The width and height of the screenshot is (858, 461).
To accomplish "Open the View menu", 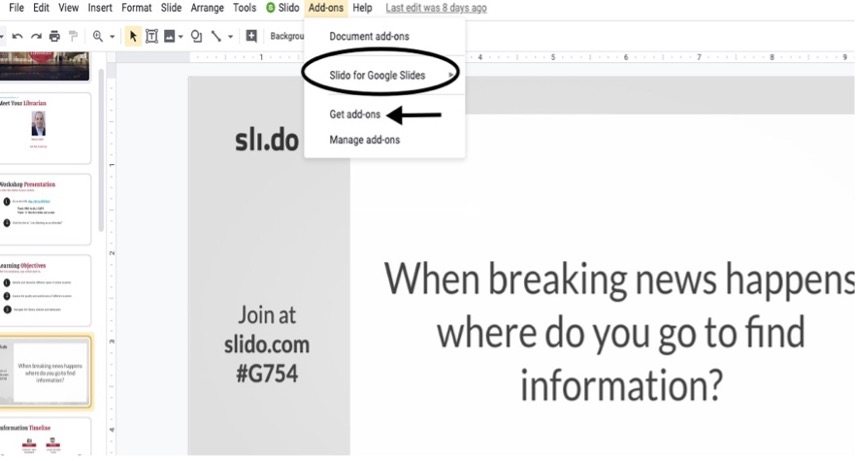I will [x=68, y=8].
